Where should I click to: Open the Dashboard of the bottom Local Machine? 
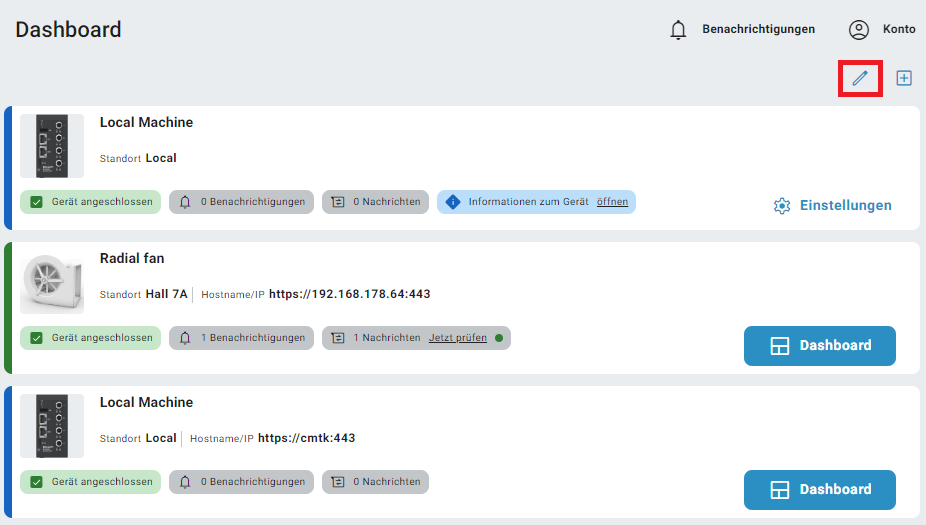819,490
